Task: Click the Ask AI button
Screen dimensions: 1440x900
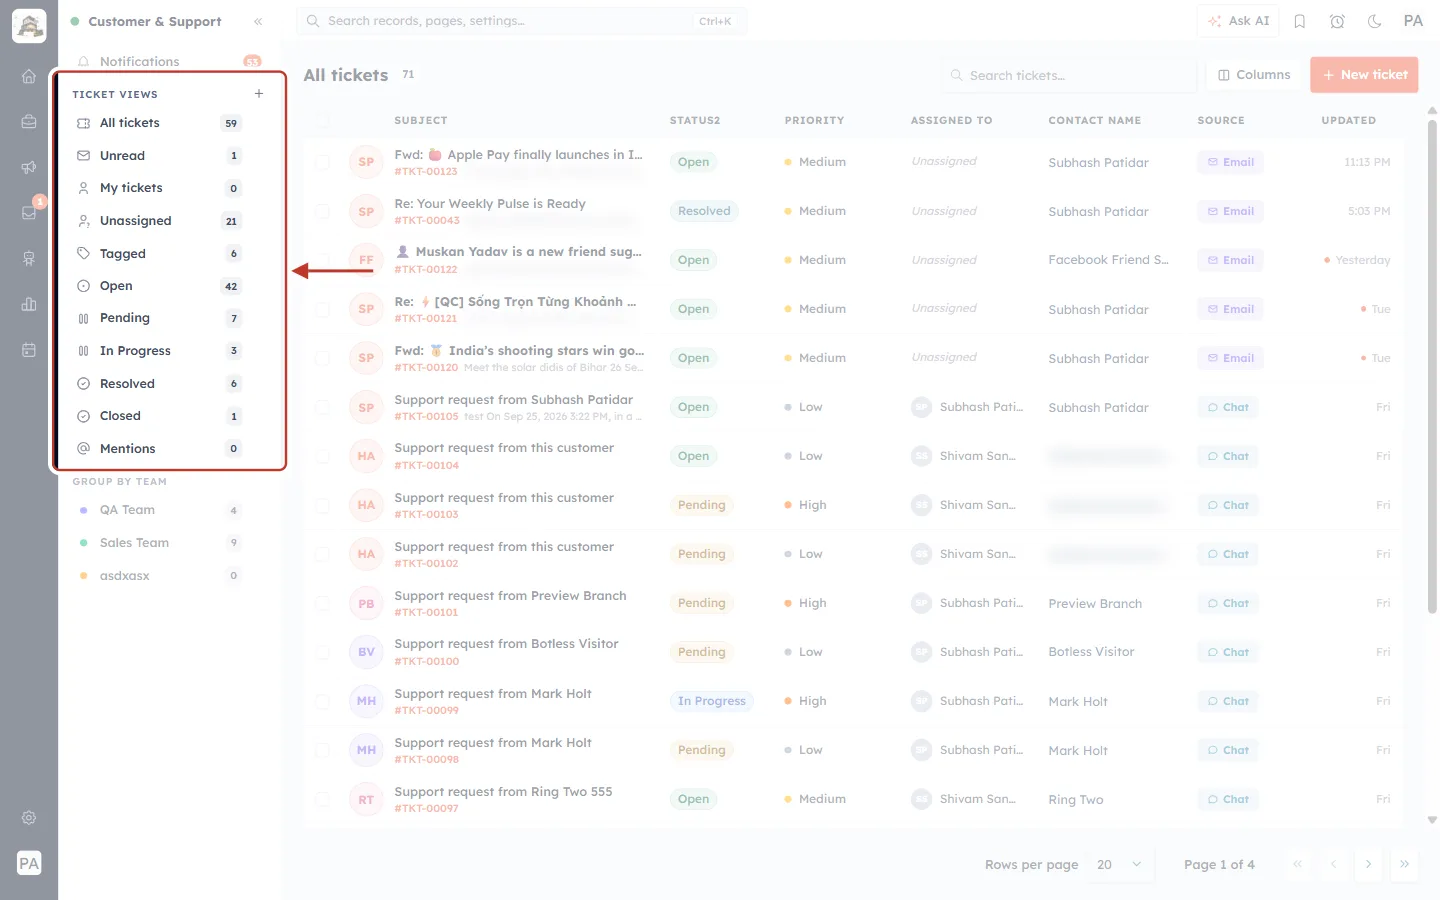Action: 1239,21
